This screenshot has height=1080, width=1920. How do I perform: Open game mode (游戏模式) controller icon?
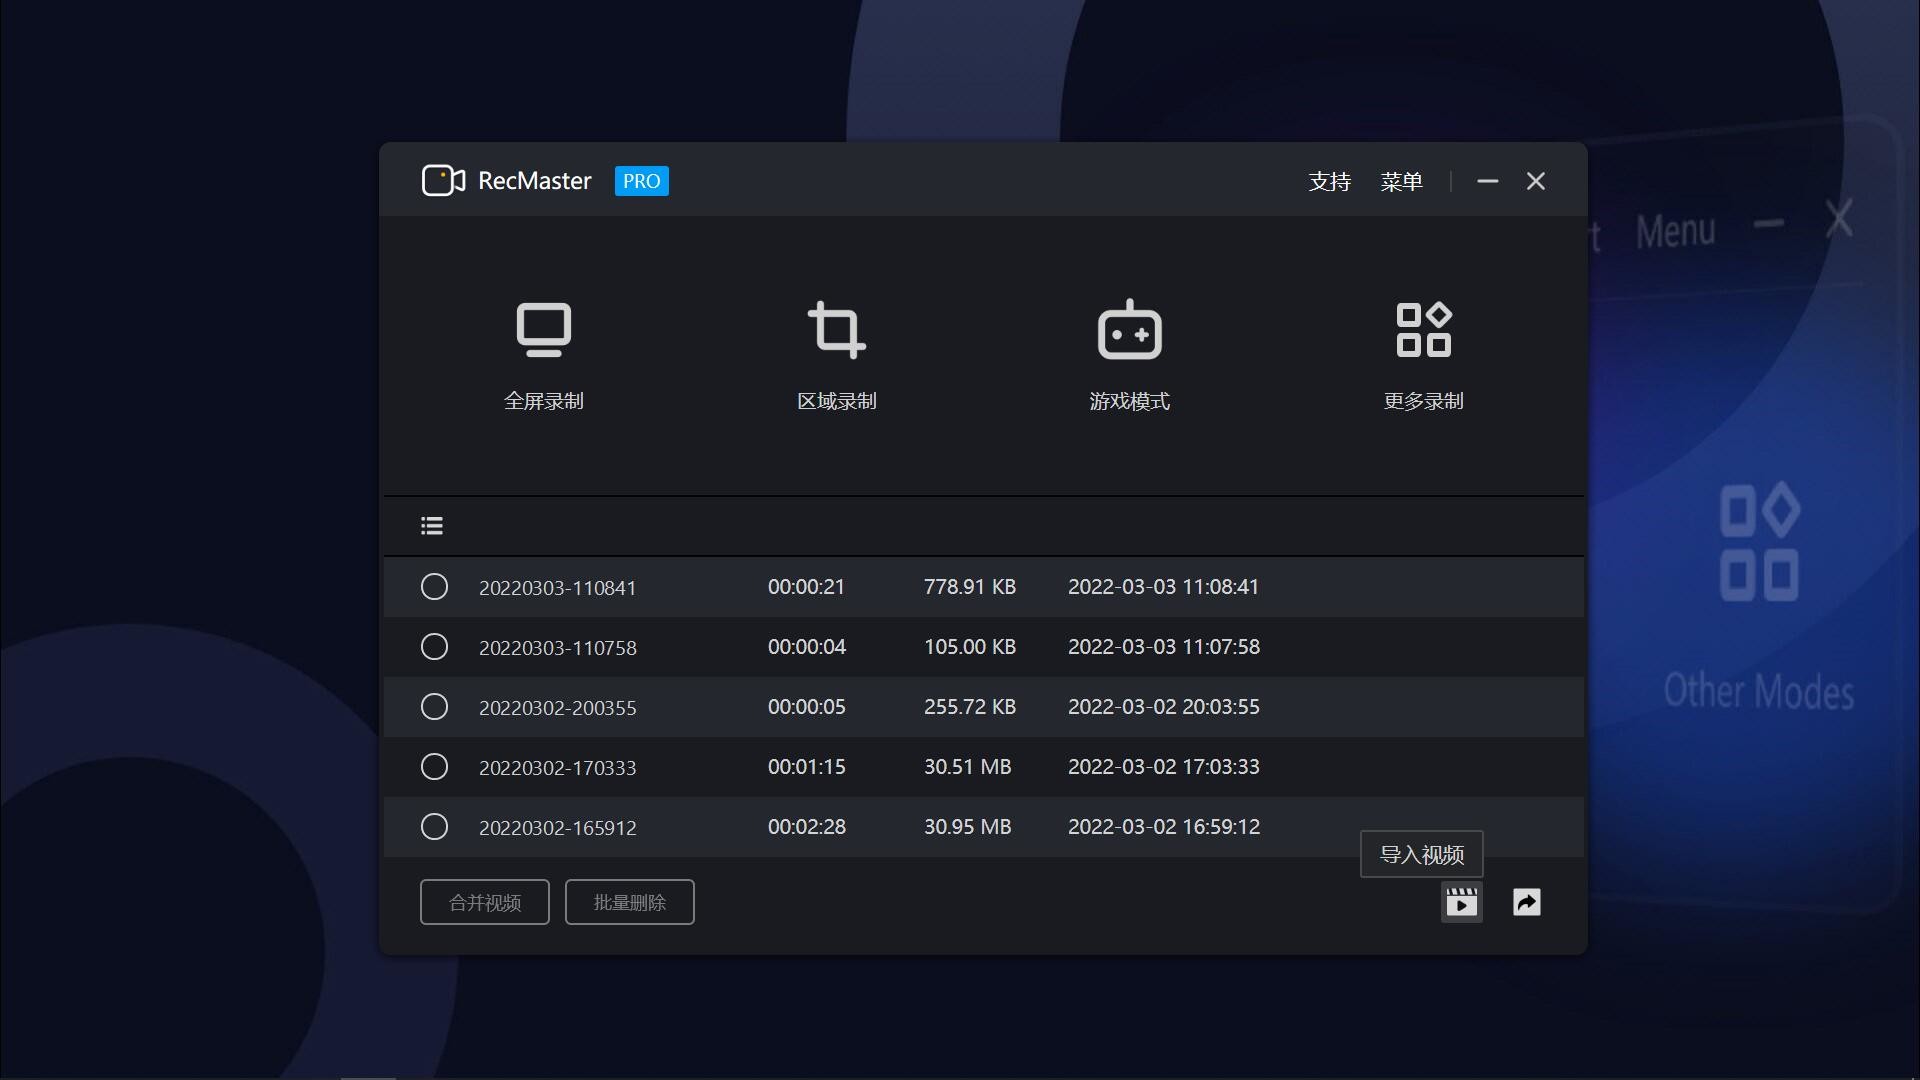click(1129, 330)
